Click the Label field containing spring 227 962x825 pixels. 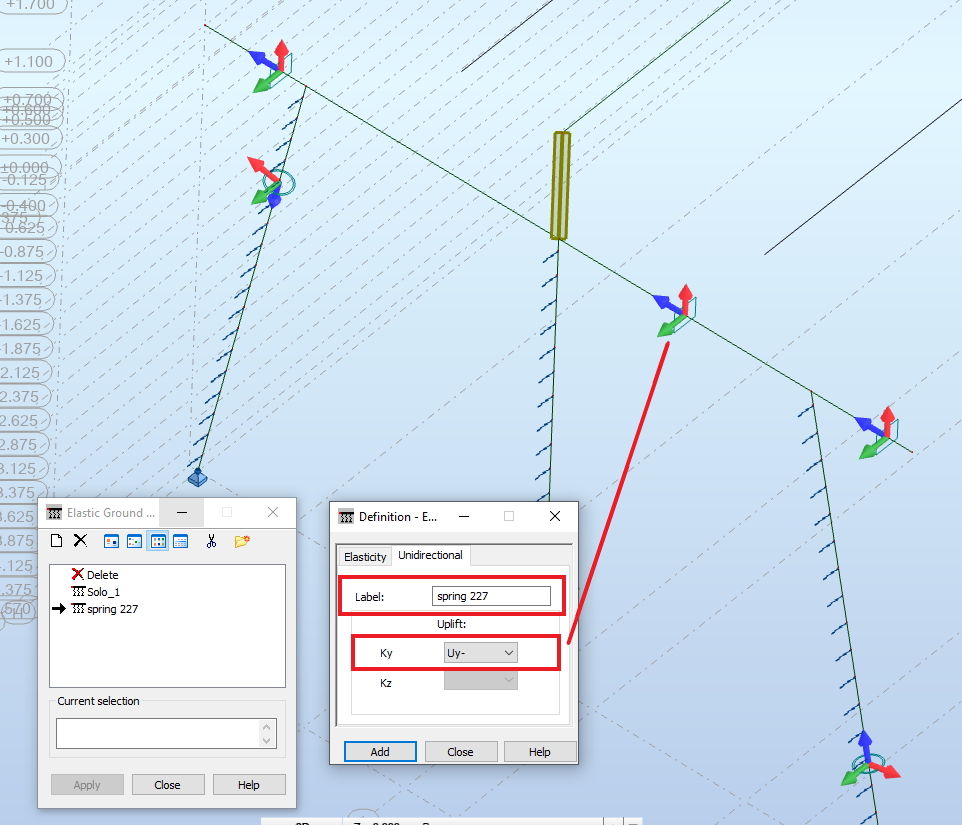pos(491,596)
